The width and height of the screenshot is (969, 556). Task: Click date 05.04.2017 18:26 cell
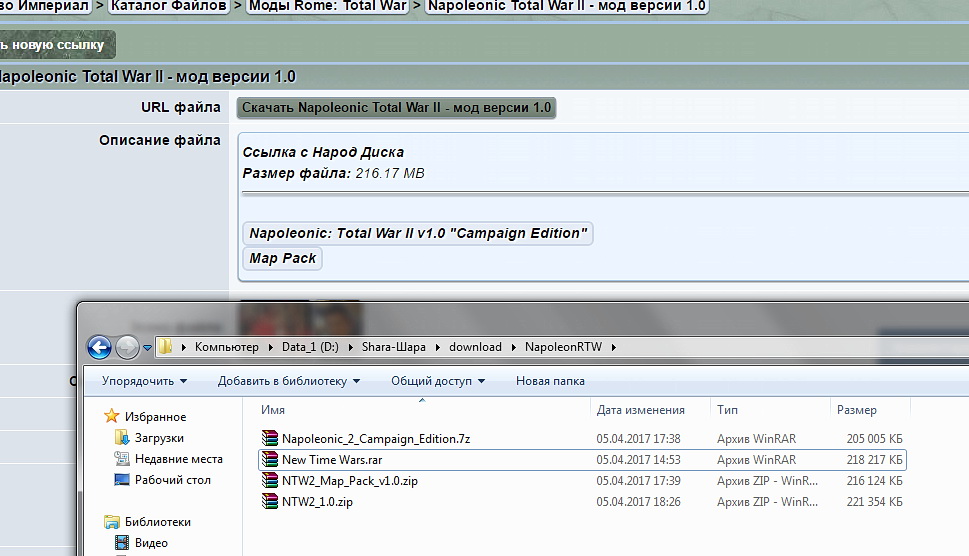point(638,502)
